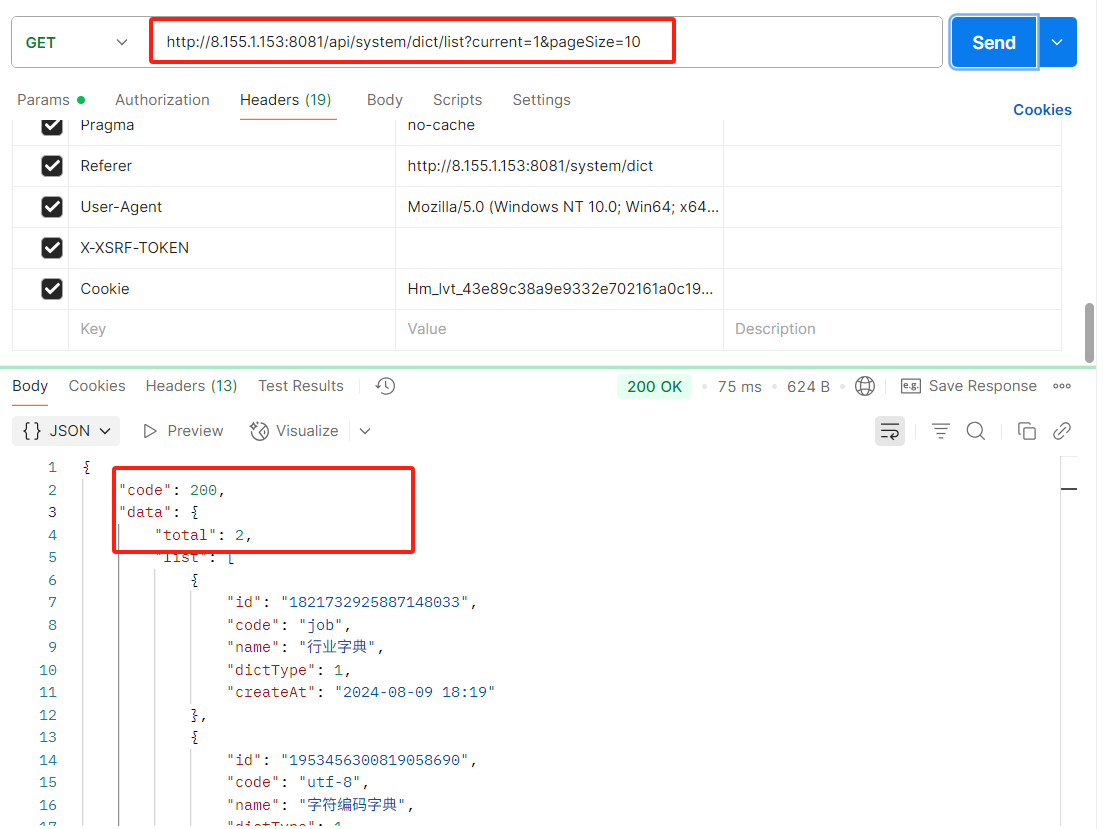This screenshot has height=829, width=1117.
Task: Open the Test Results tab
Action: tap(301, 386)
